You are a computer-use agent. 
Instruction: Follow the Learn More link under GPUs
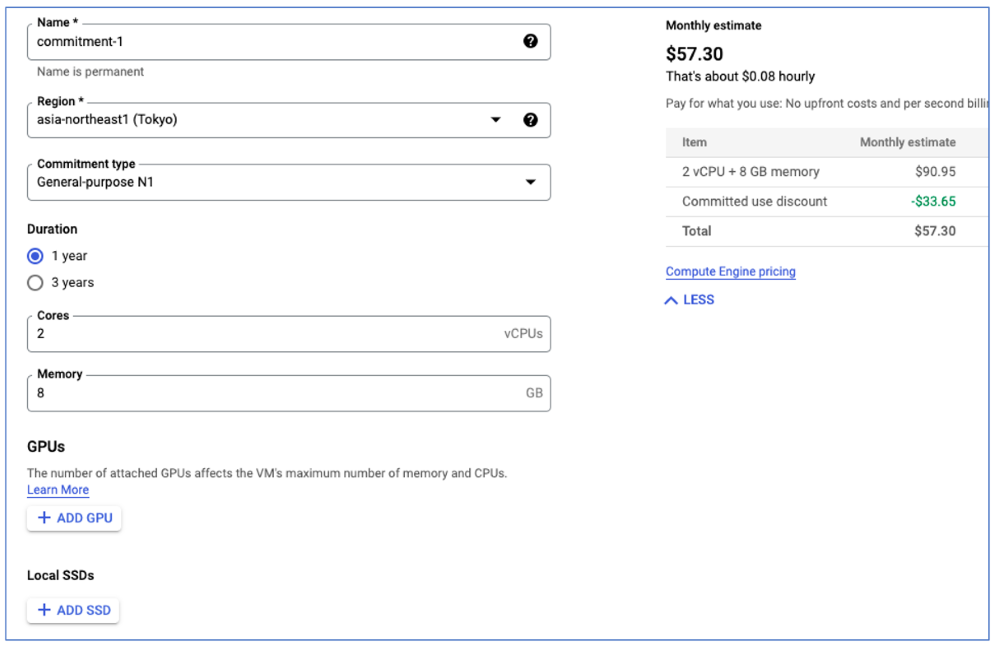58,490
